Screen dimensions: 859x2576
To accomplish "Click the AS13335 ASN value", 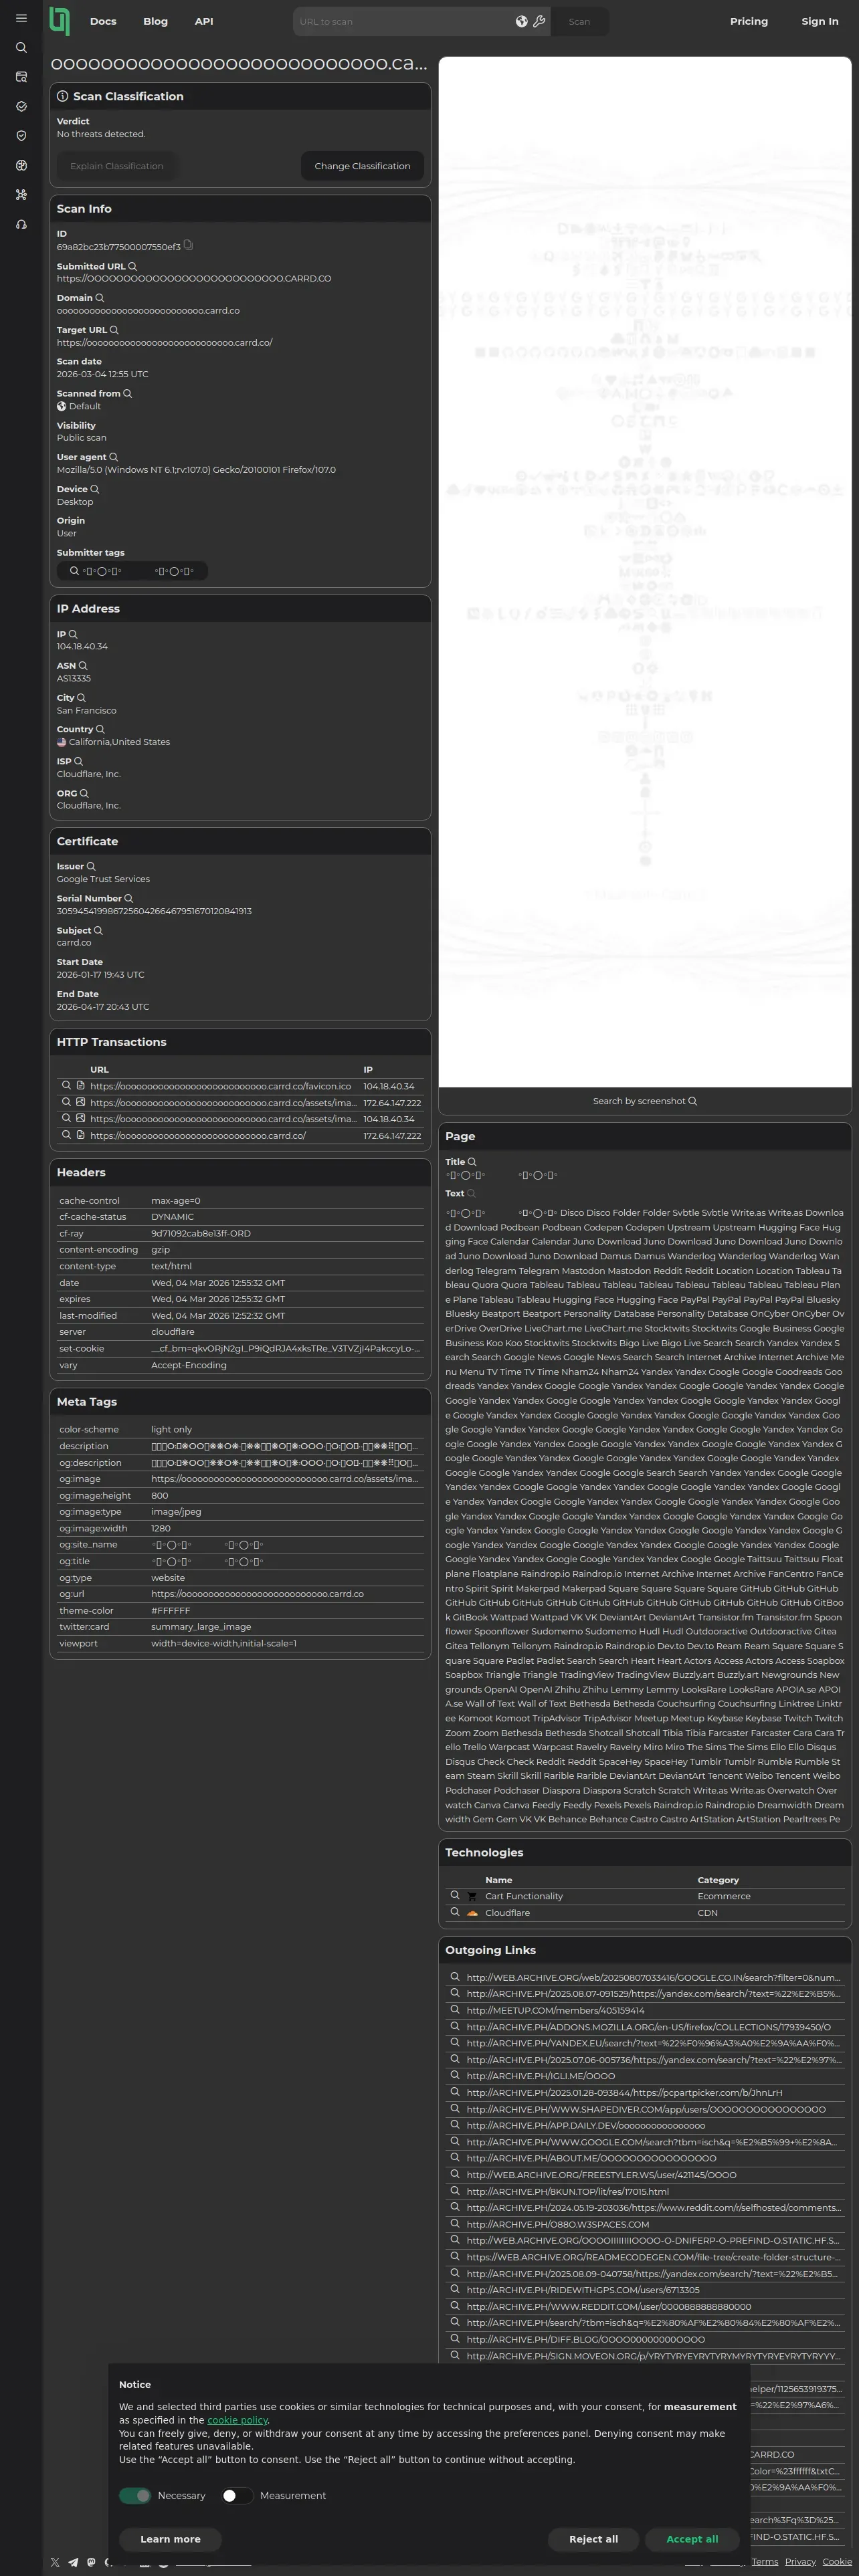I will [x=74, y=678].
